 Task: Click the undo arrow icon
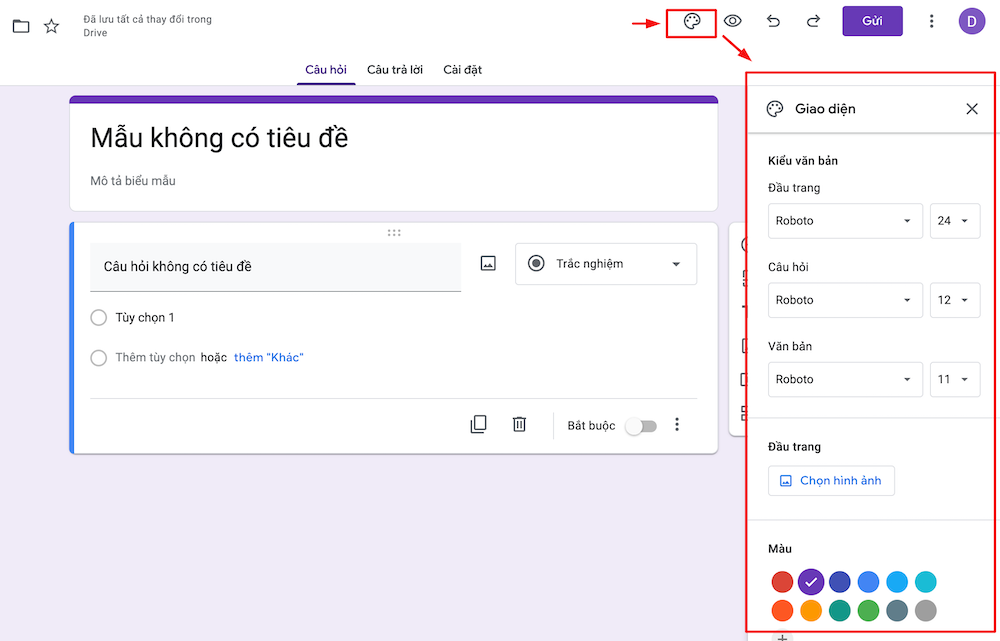pyautogui.click(x=773, y=21)
